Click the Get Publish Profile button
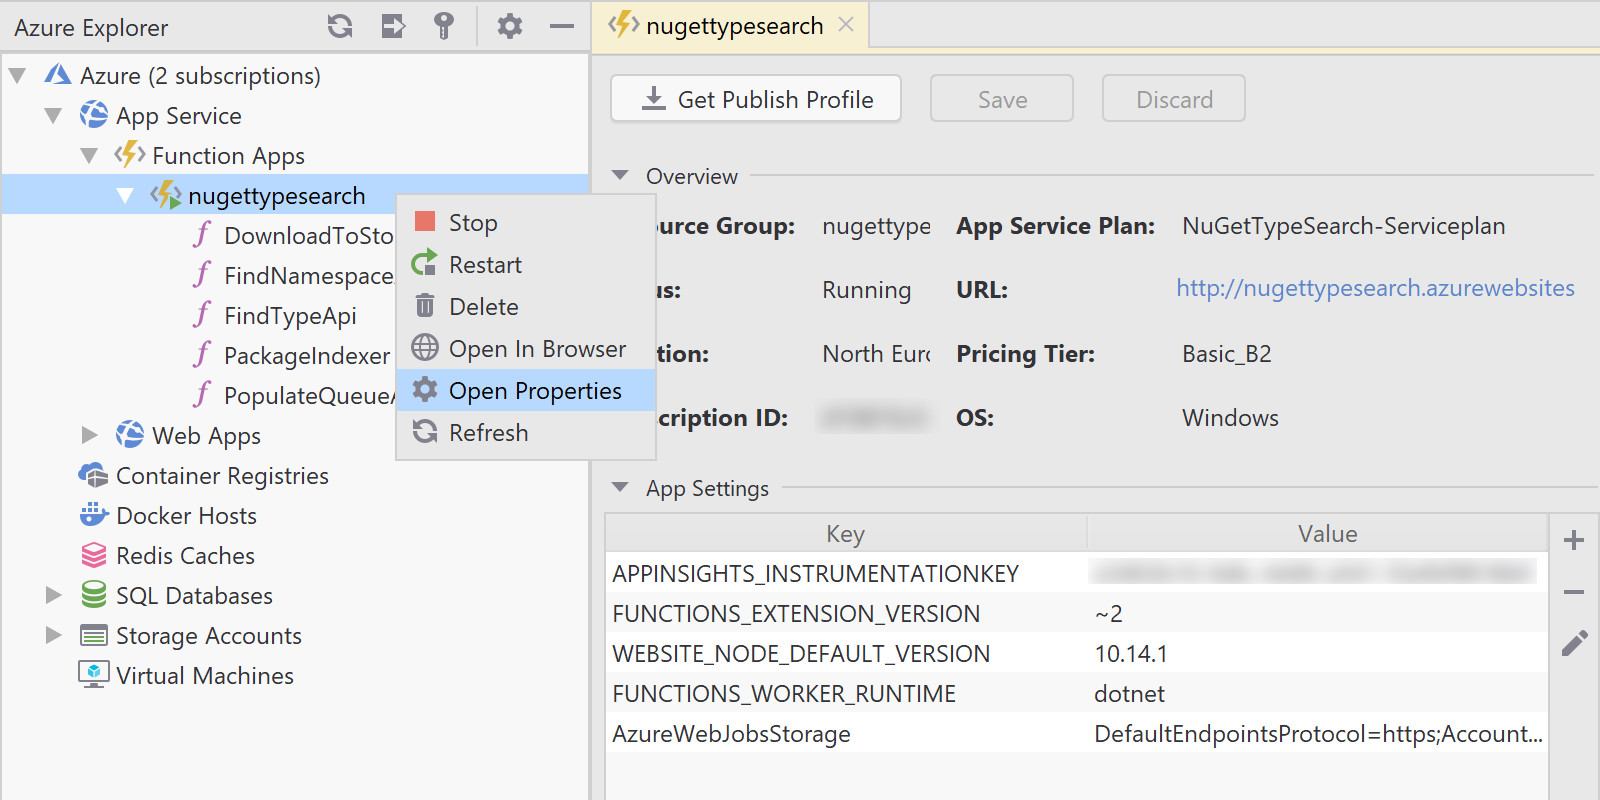This screenshot has width=1600, height=800. click(756, 99)
